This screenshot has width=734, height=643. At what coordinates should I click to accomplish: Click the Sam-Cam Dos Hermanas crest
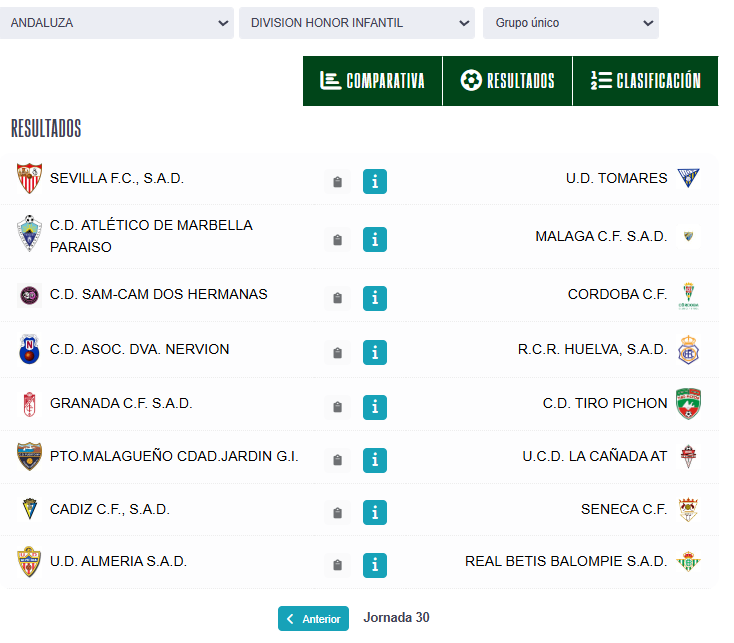pos(29,295)
